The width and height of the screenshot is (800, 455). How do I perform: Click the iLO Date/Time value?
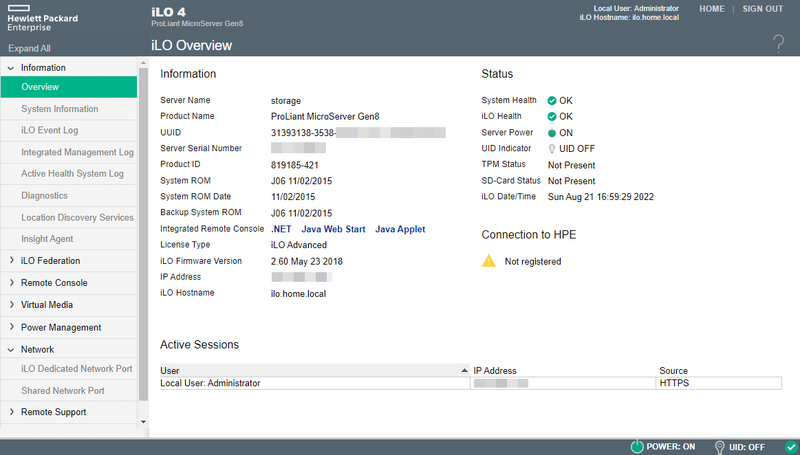click(601, 197)
